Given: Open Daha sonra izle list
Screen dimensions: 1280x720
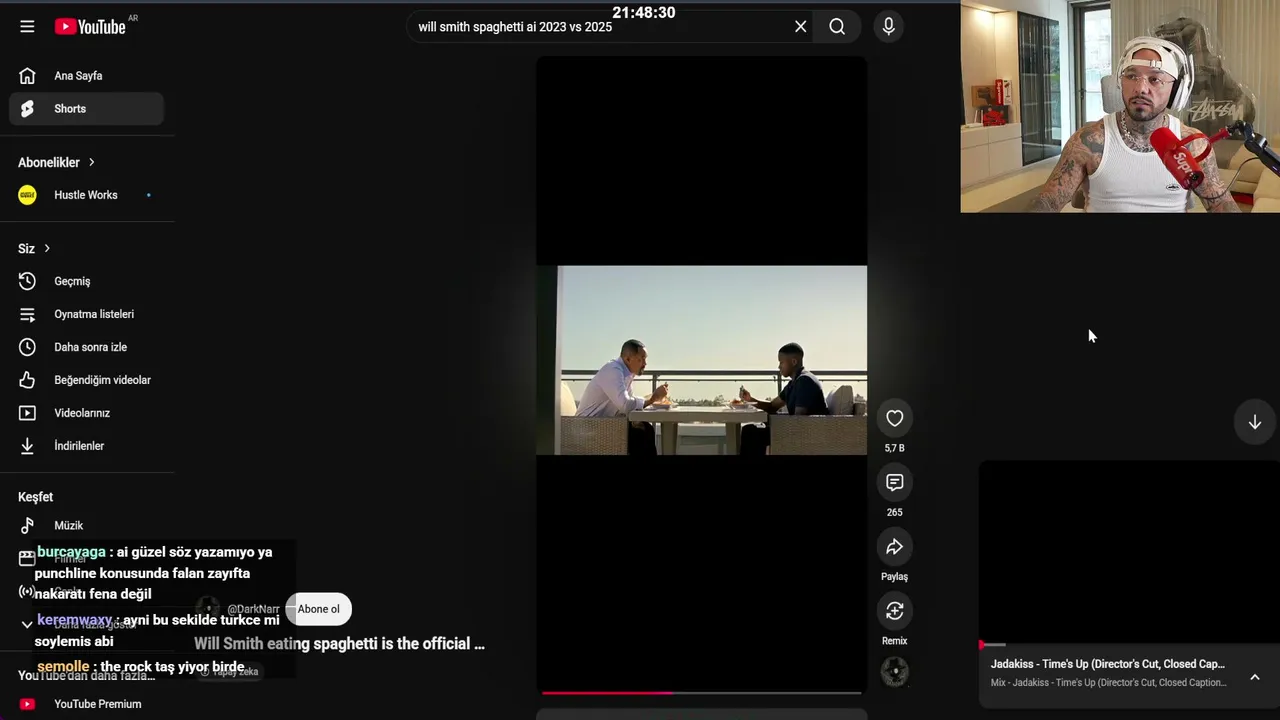Looking at the screenshot, I should 87,347.
